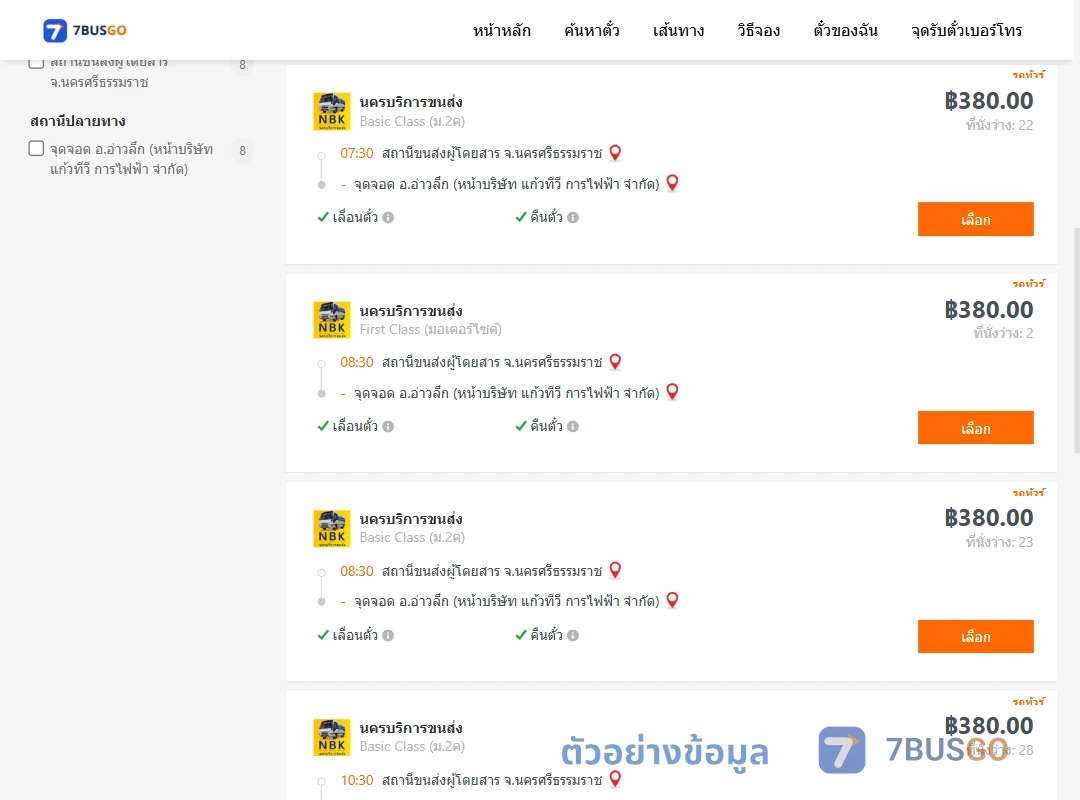Show คืนตั๋ว info icon on First Class trip

click(x=573, y=427)
